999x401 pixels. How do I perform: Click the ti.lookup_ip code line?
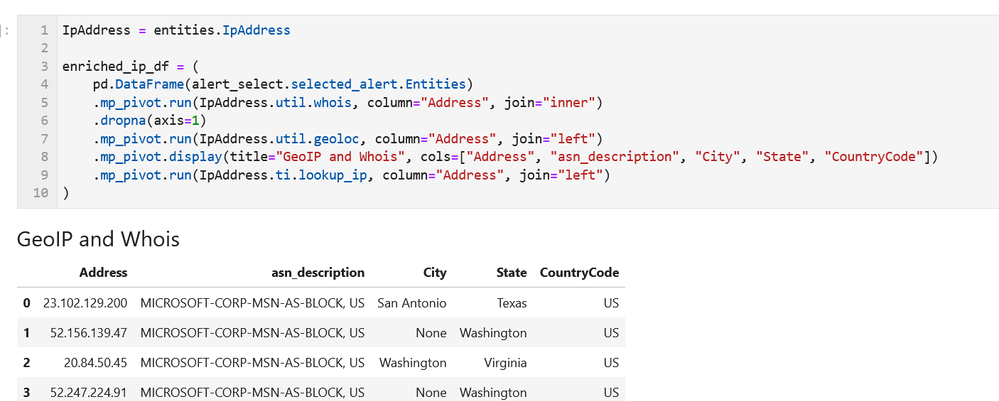(351, 175)
